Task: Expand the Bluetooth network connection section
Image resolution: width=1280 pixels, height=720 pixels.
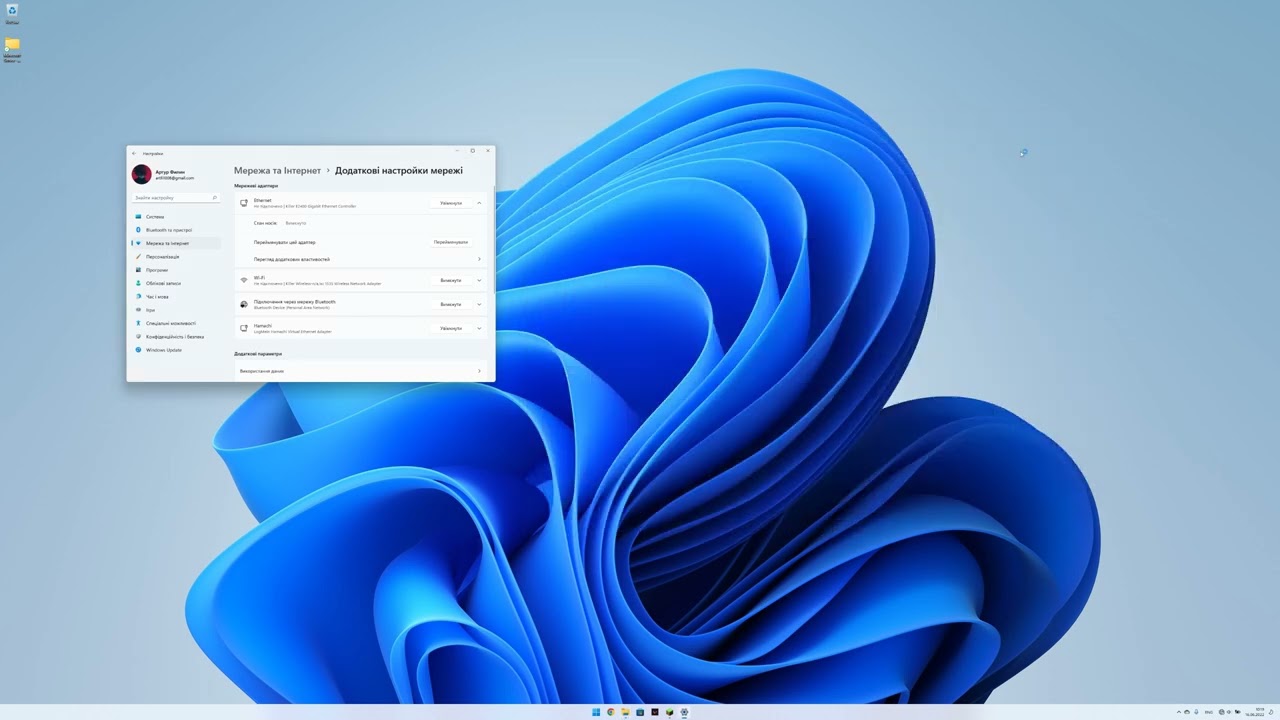Action: tap(479, 304)
